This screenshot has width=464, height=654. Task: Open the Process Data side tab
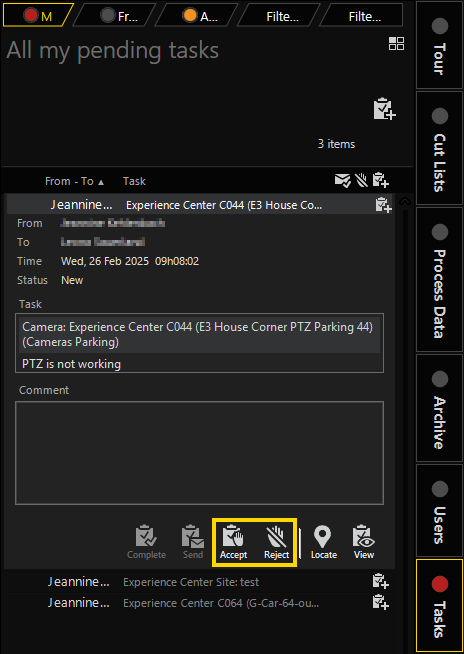439,279
